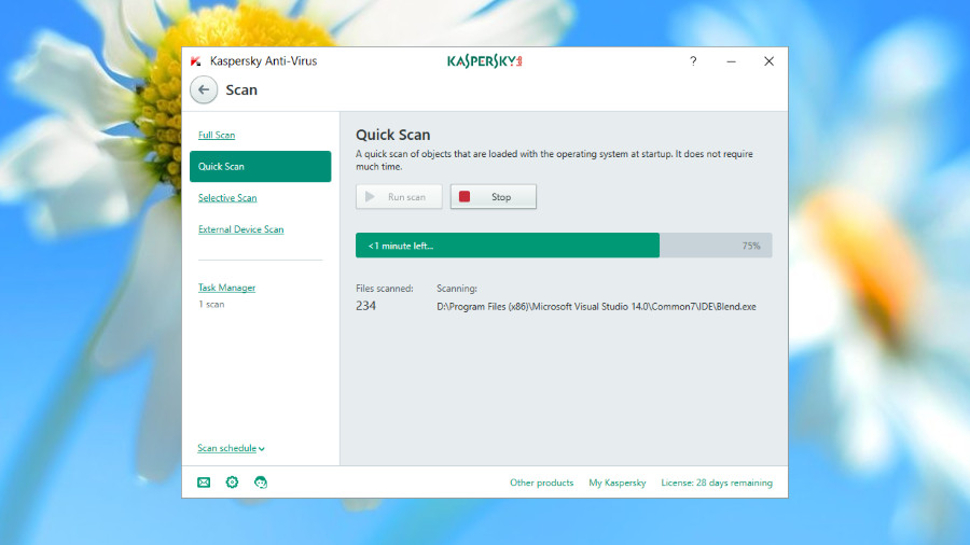Minimize the Kaspersky window

[x=731, y=61]
